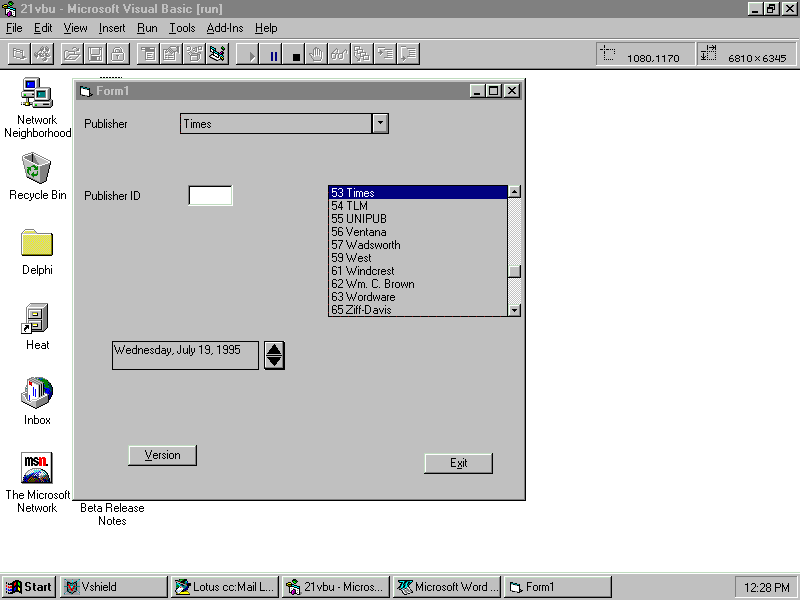Open the Object Browser toolbar icon
Screen dimensions: 800x600
pyautogui.click(x=217, y=54)
